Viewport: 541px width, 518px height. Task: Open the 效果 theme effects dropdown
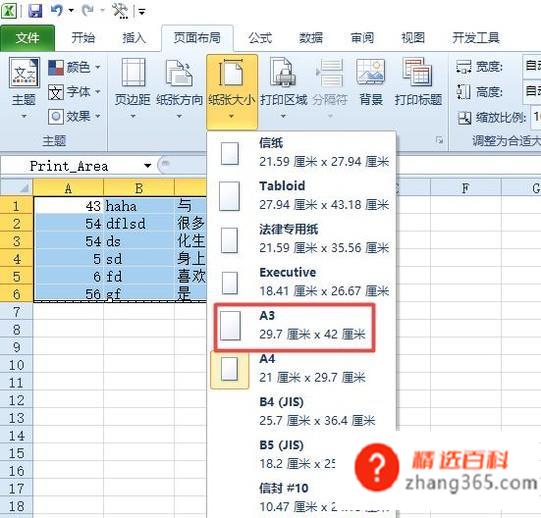pos(74,116)
